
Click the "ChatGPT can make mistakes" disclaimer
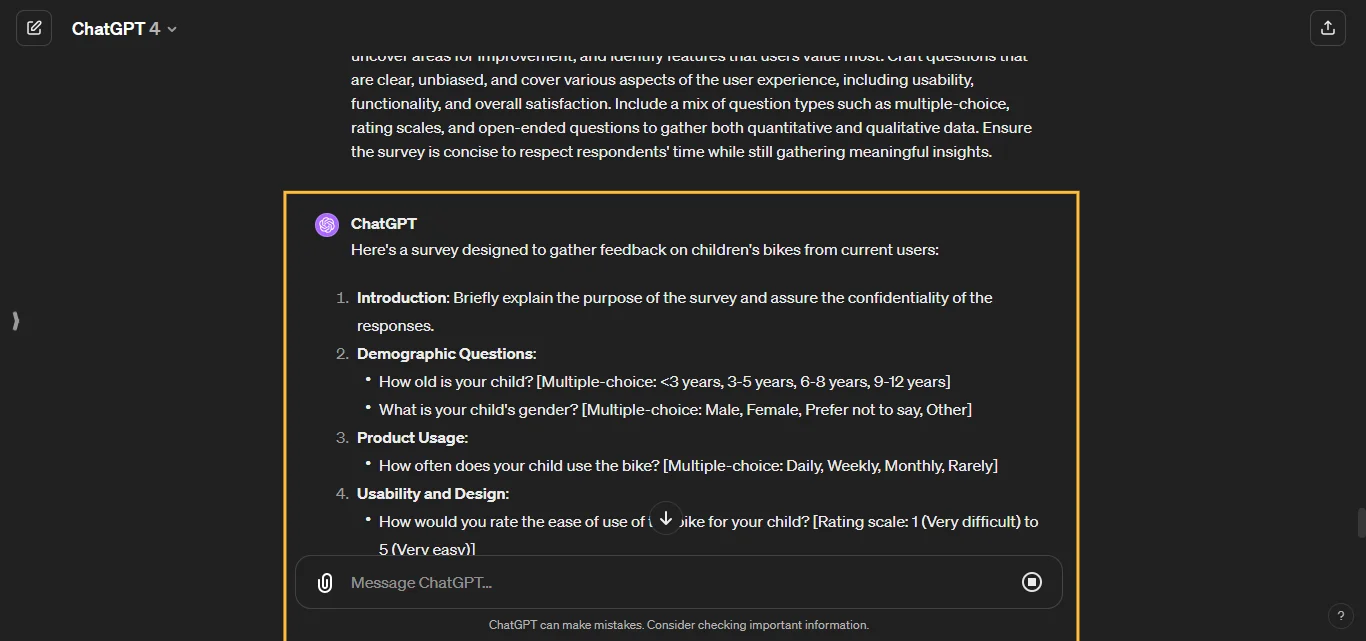[x=679, y=625]
